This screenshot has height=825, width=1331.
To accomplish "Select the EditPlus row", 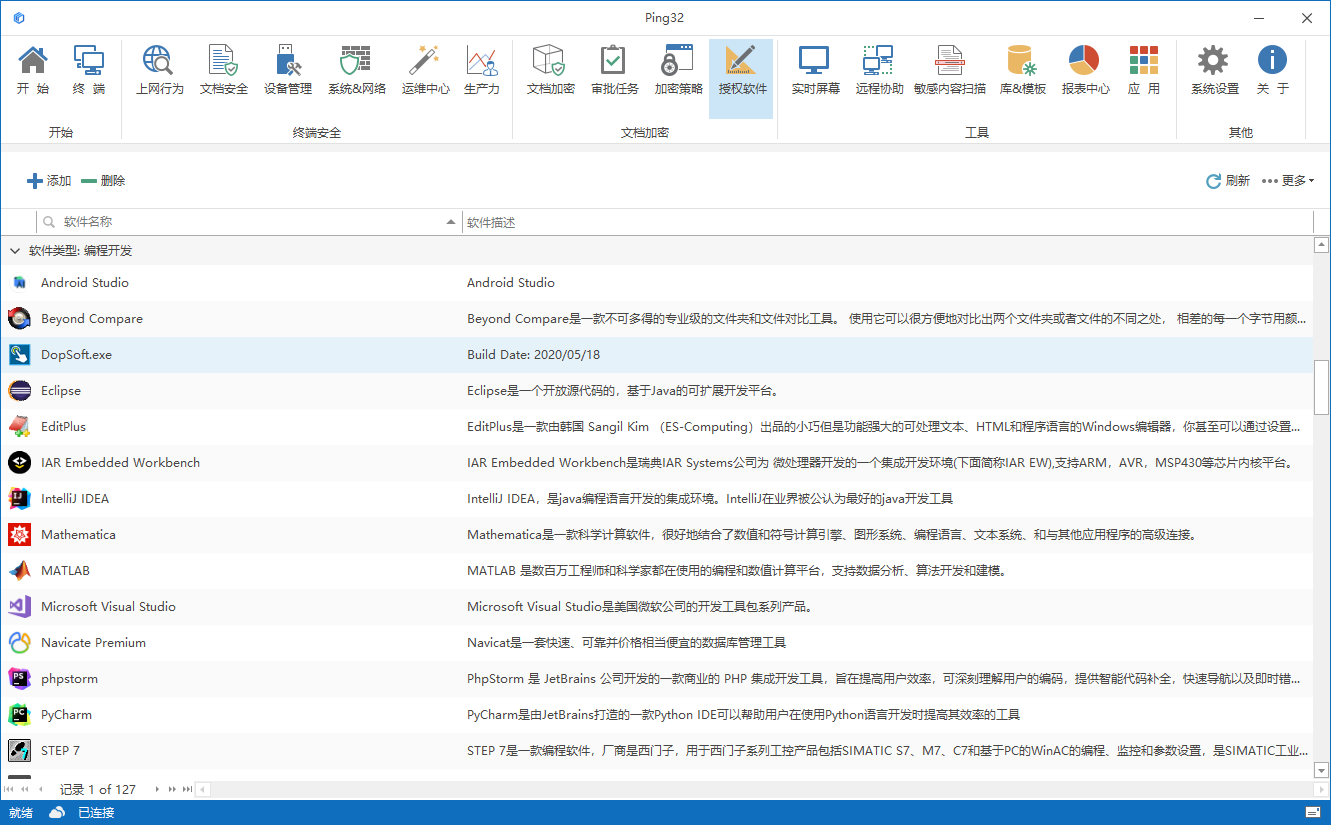I will (x=656, y=427).
